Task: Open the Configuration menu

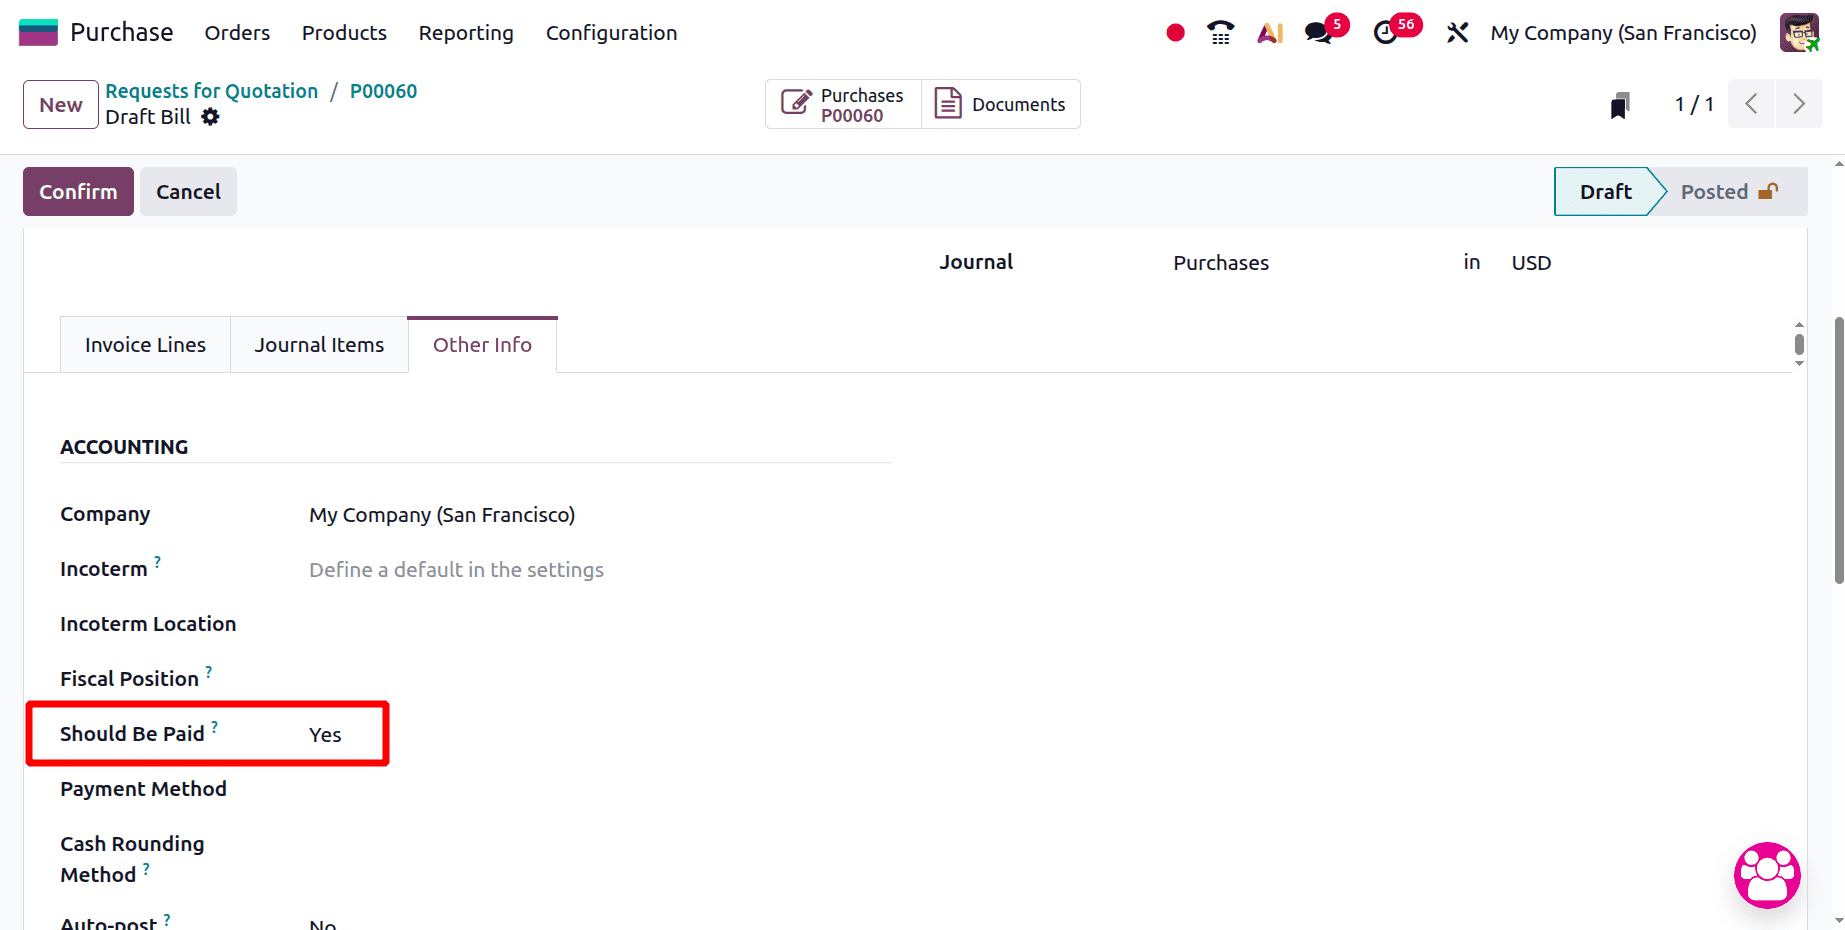Action: [611, 33]
